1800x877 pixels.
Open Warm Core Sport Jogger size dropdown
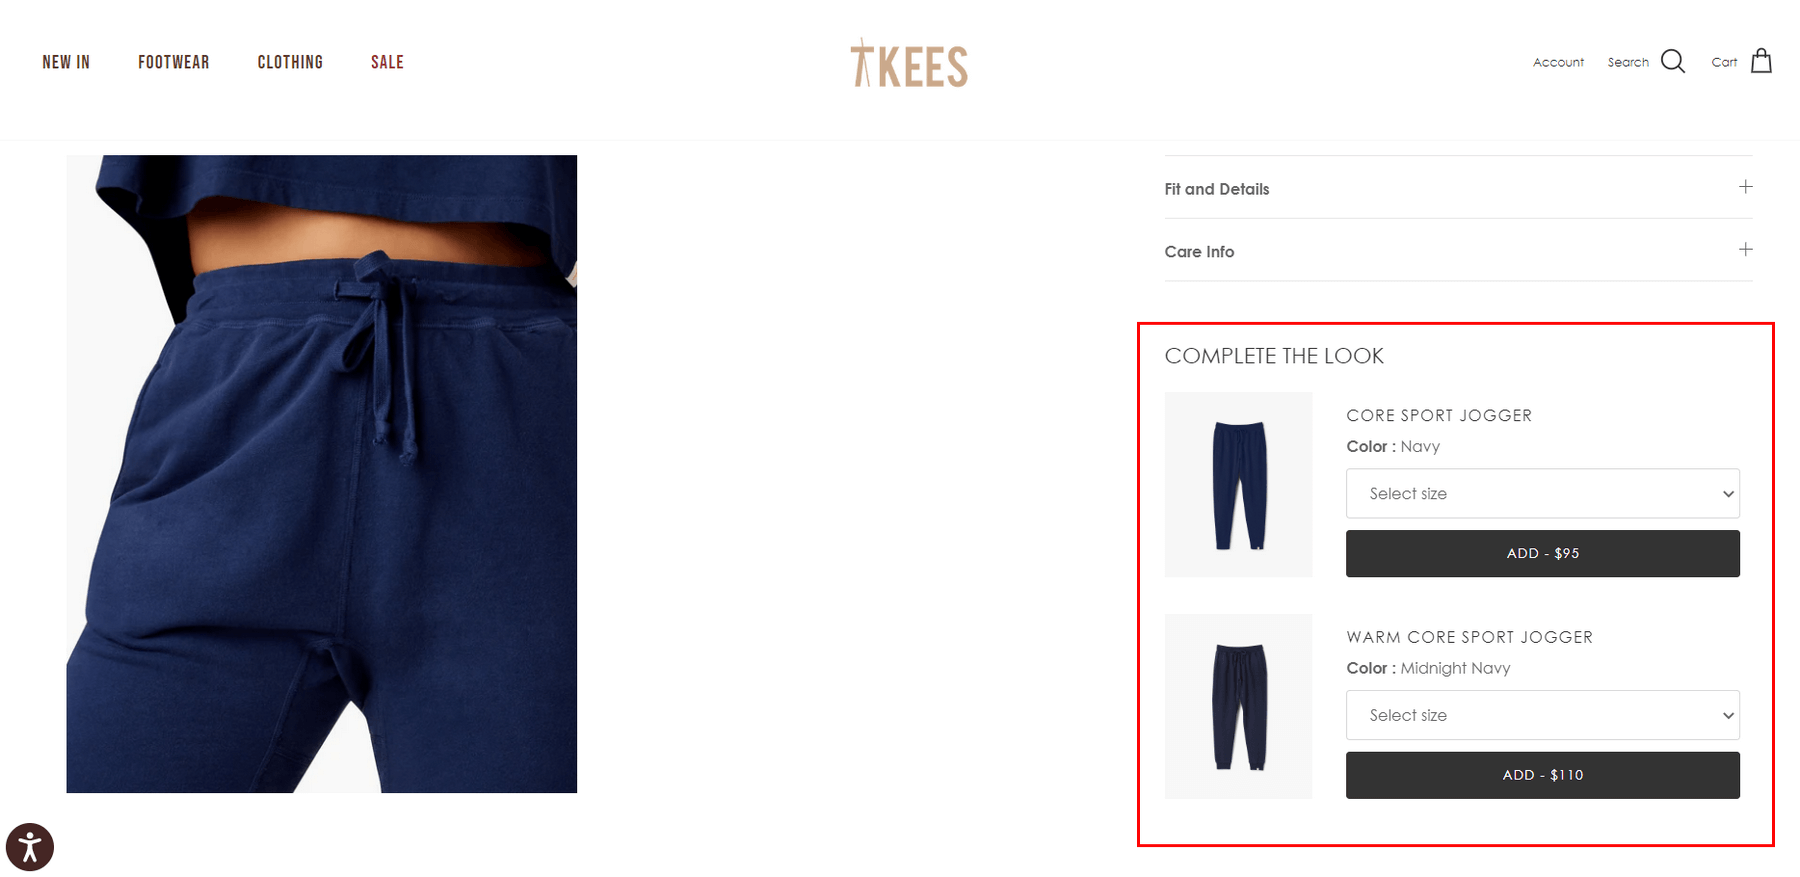point(1542,715)
